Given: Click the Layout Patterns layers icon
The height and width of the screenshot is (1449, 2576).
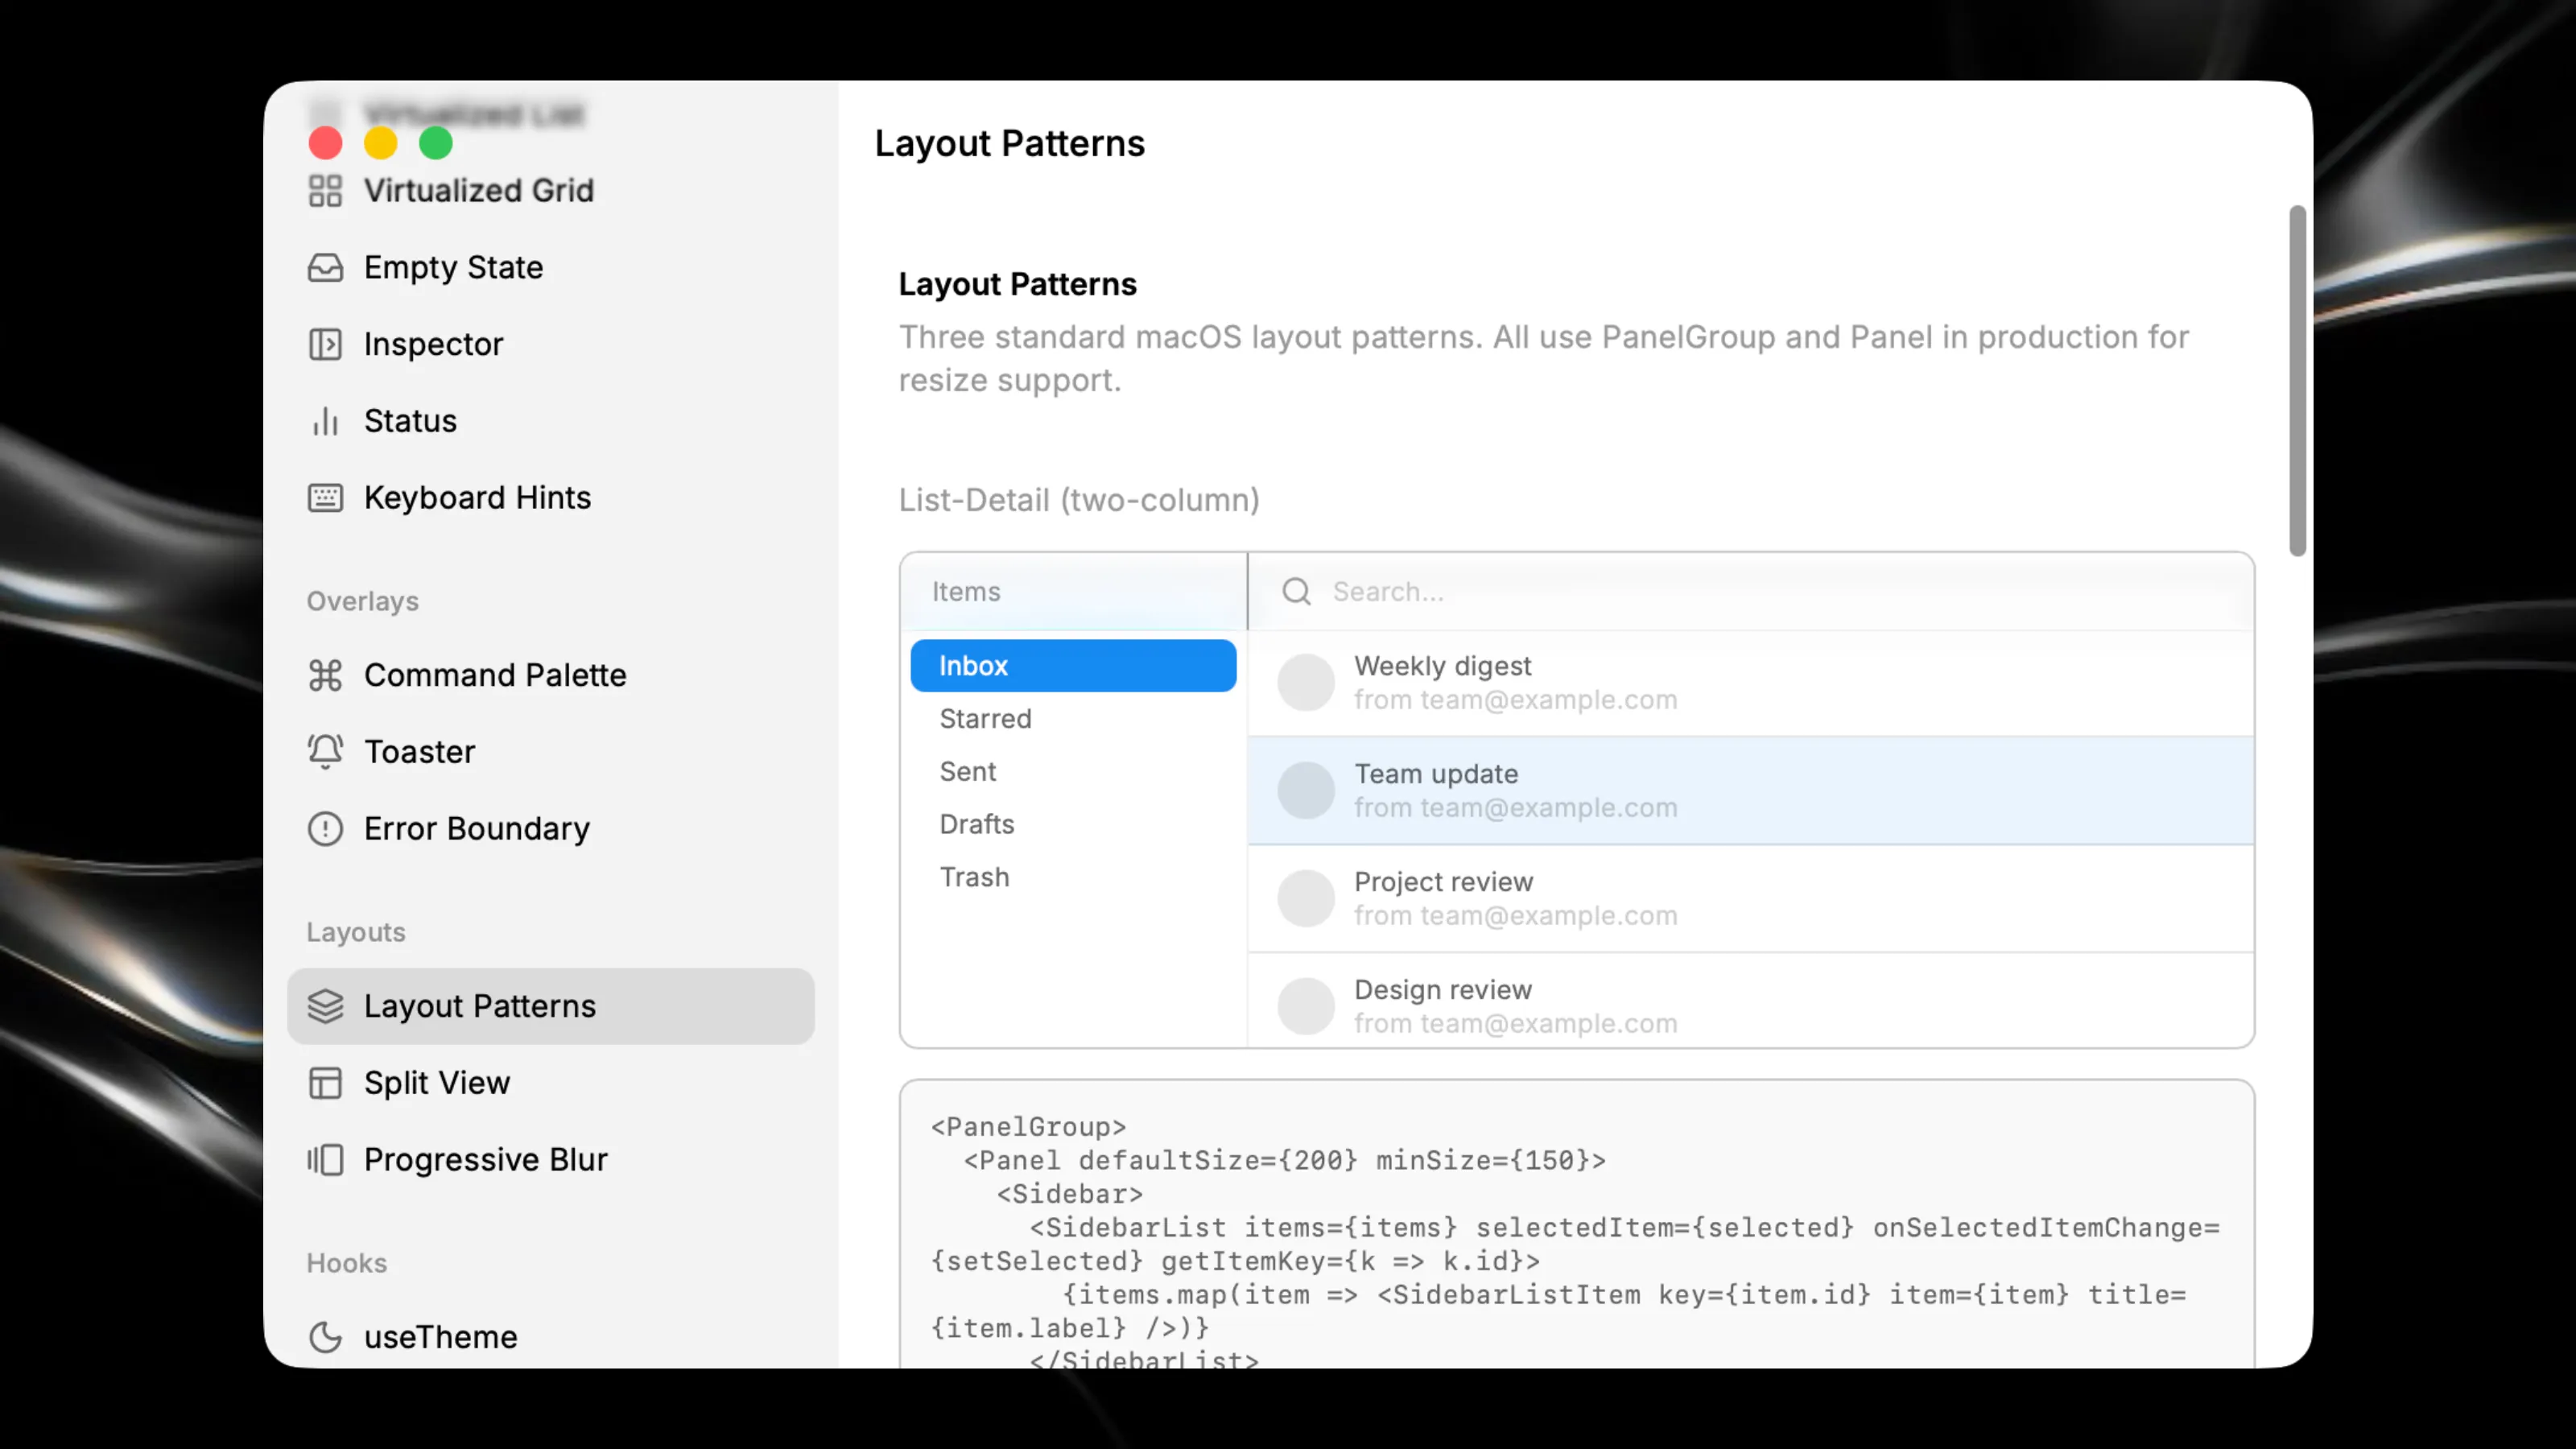Looking at the screenshot, I should 325,1006.
